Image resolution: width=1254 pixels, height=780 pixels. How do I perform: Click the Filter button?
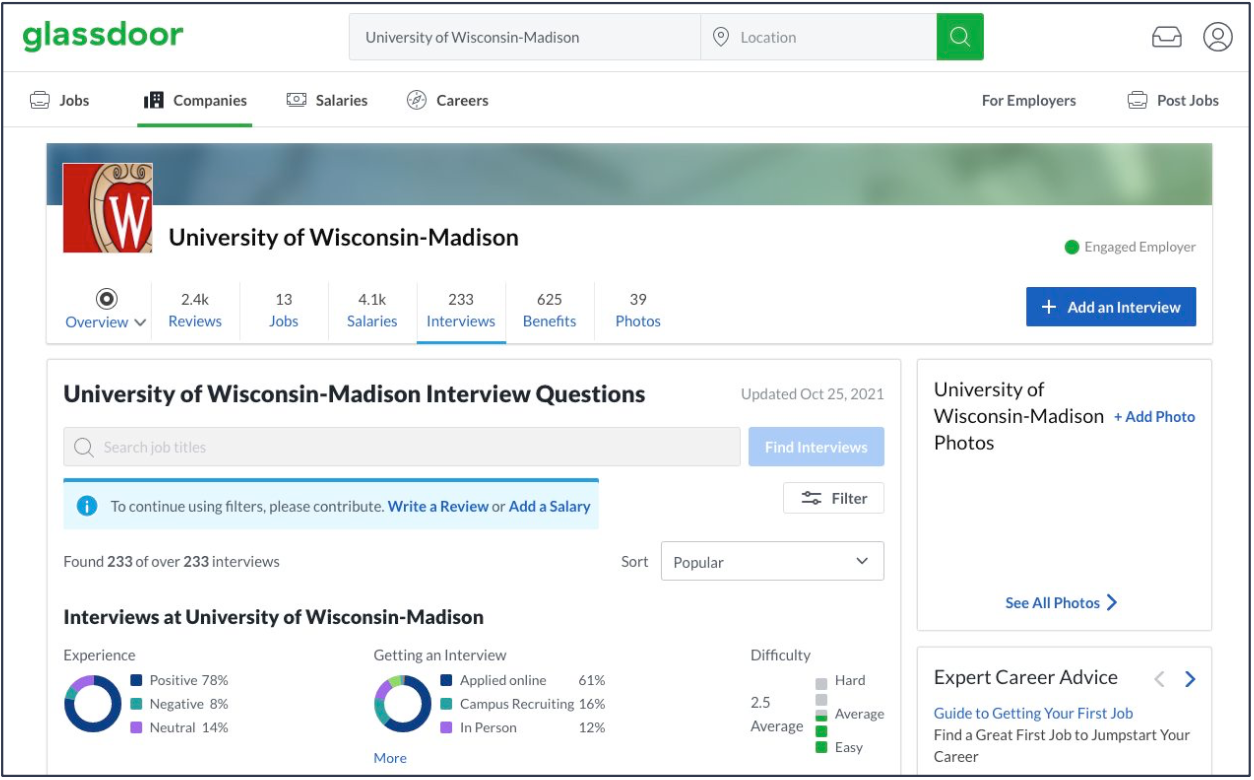[834, 498]
